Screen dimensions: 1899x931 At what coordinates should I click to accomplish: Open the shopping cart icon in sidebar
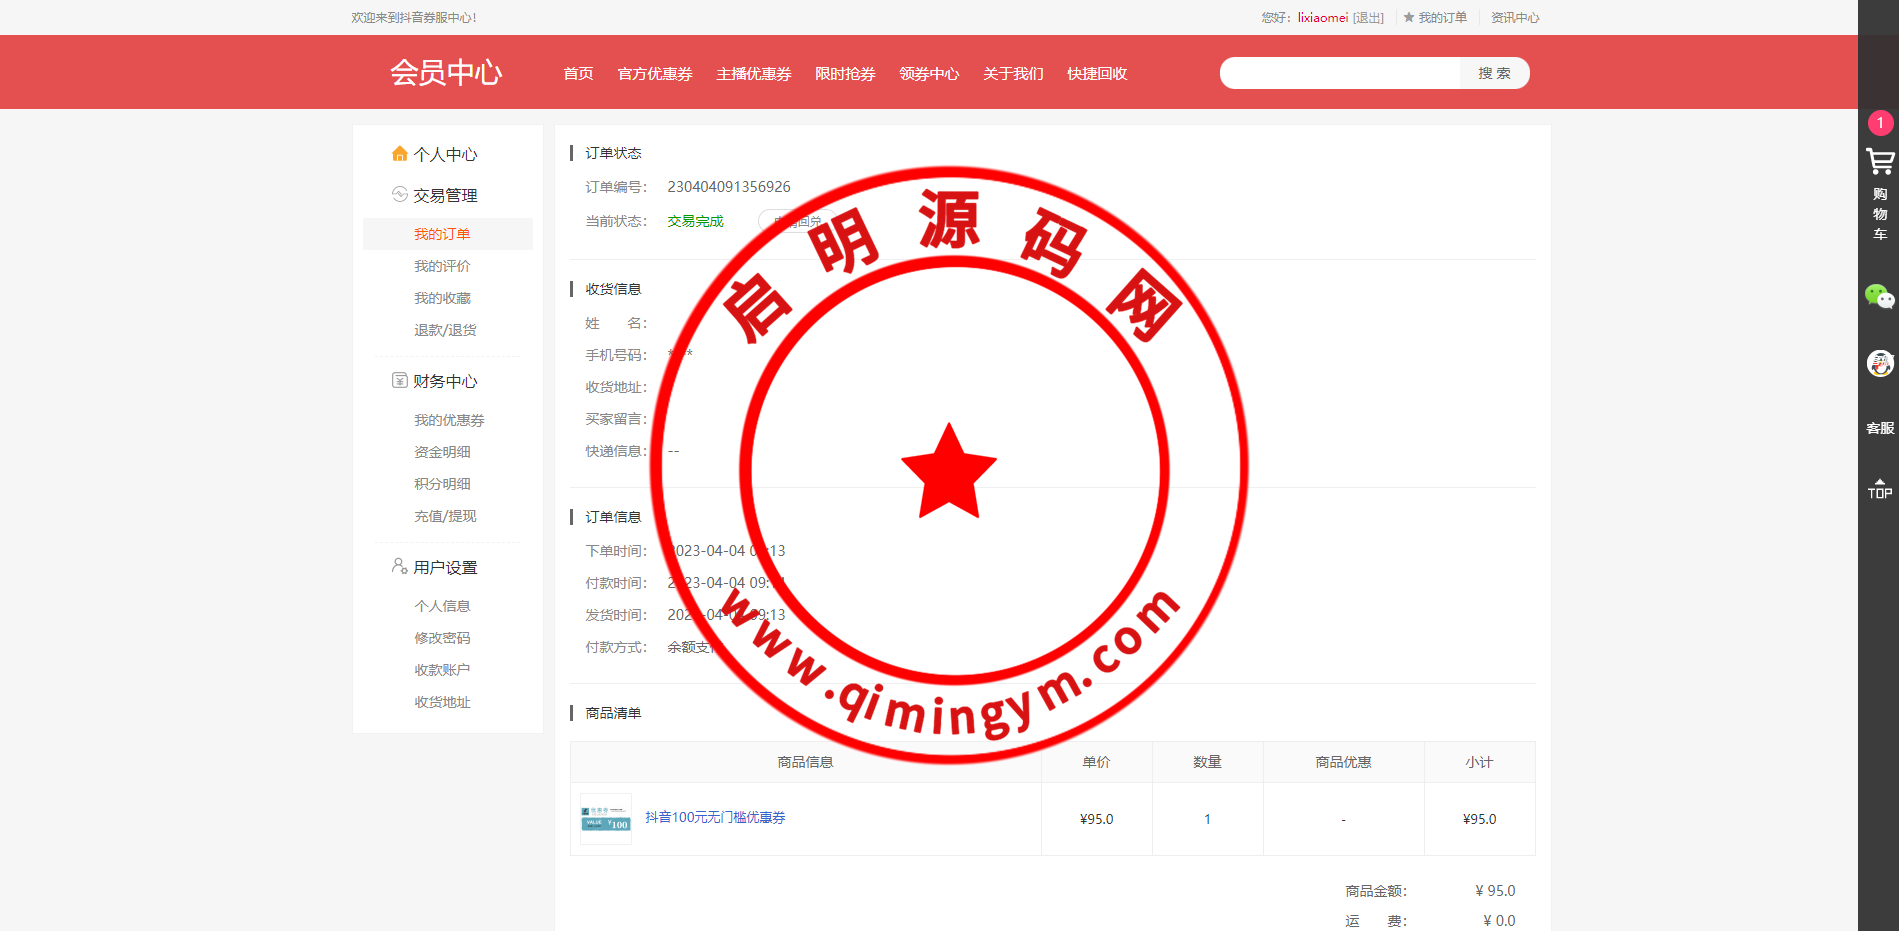coord(1879,162)
